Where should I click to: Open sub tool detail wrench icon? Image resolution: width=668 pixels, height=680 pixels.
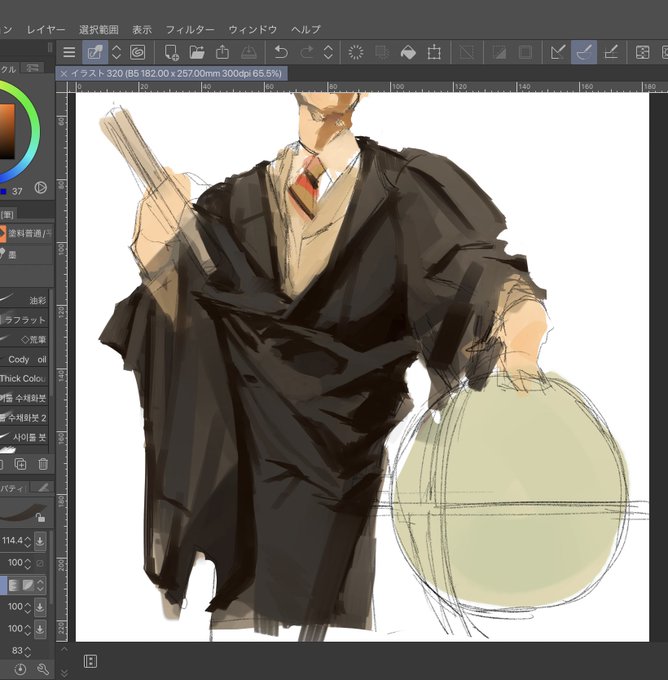click(x=43, y=669)
